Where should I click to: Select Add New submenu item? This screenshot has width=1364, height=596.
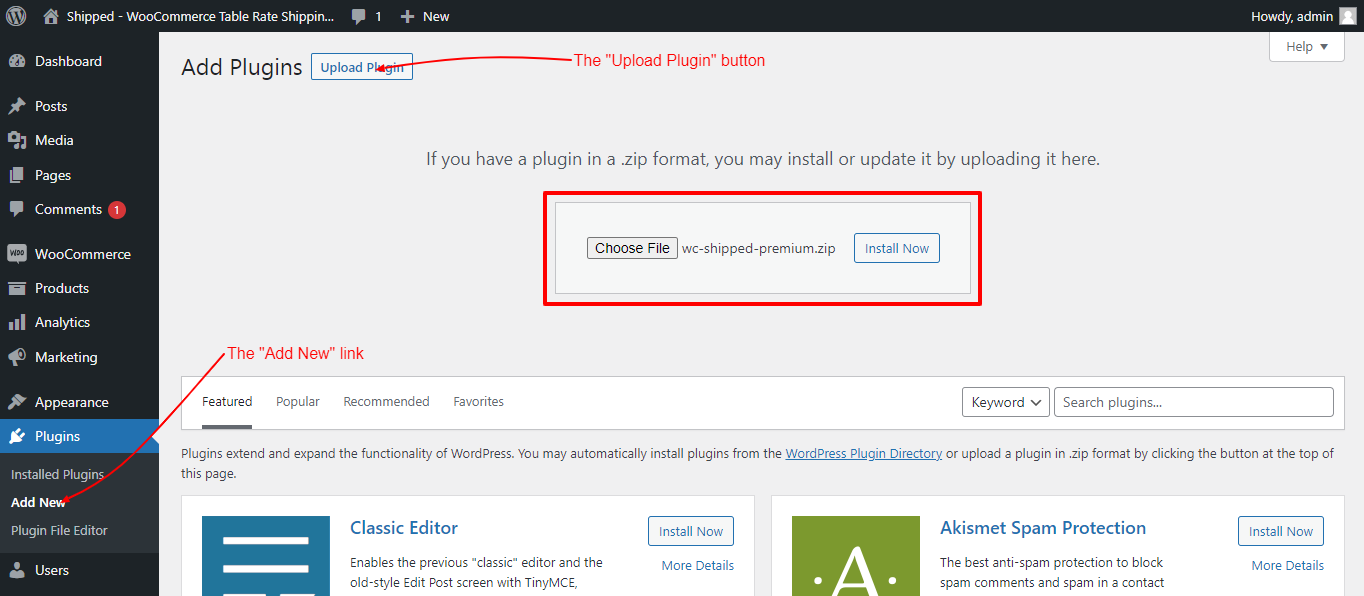click(x=38, y=502)
